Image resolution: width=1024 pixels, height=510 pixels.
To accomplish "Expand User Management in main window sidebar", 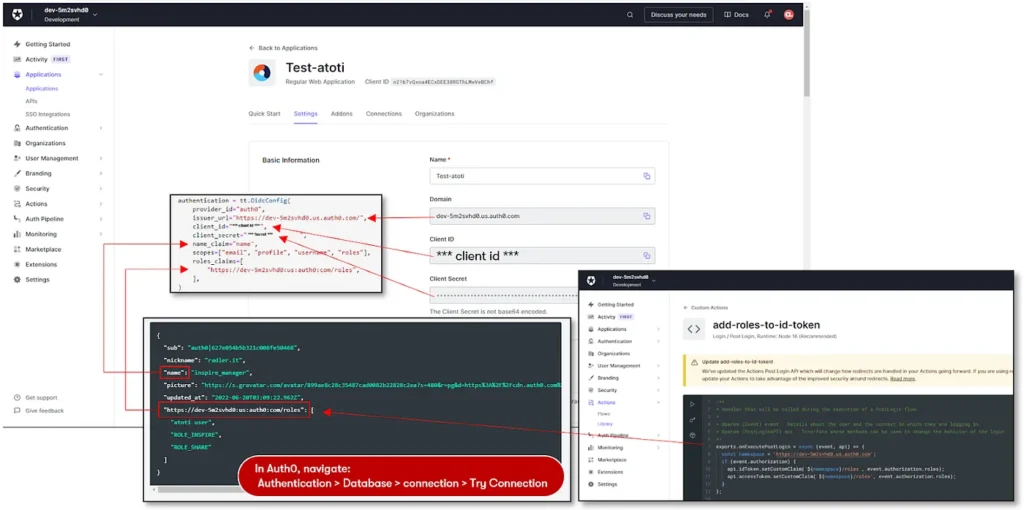I will pos(101,158).
